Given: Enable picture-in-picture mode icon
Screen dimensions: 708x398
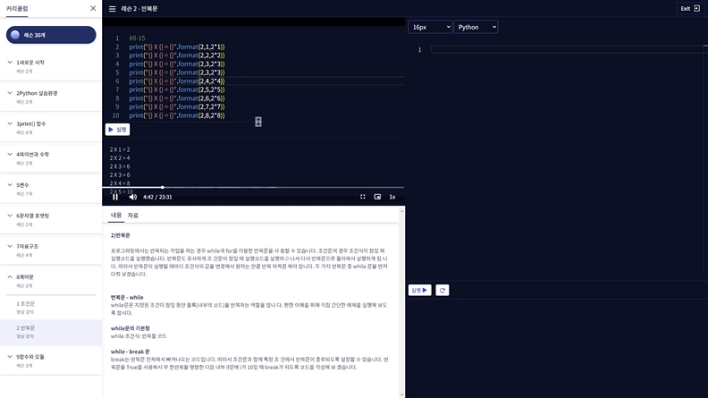Looking at the screenshot, I should (x=377, y=197).
